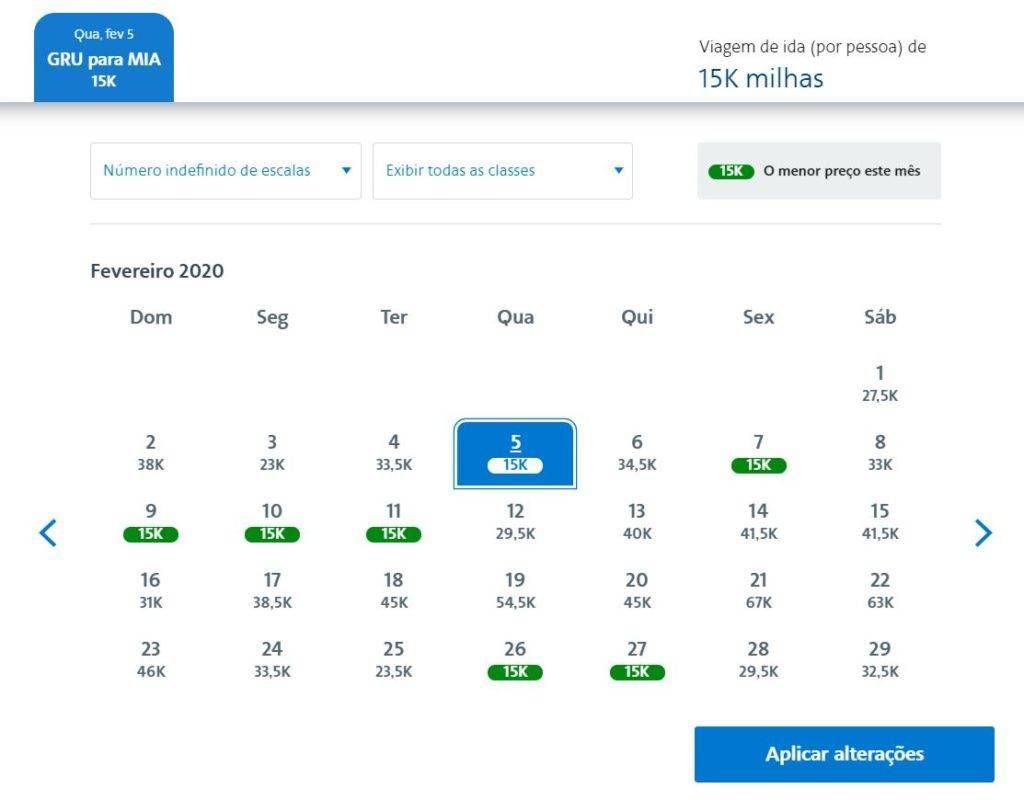Pick February 27 at 15K
Viewport: 1024px width, 800px height.
[x=637, y=660]
